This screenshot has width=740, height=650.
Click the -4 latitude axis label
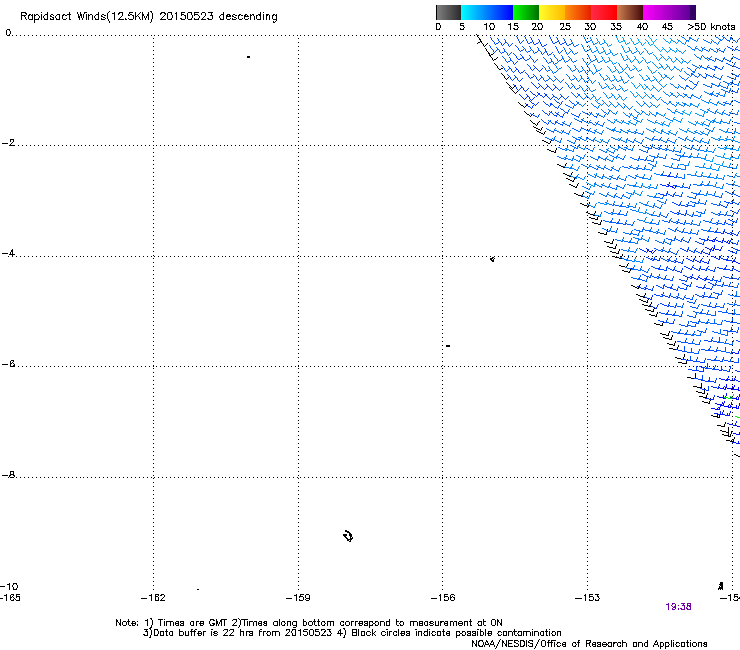coord(8,253)
